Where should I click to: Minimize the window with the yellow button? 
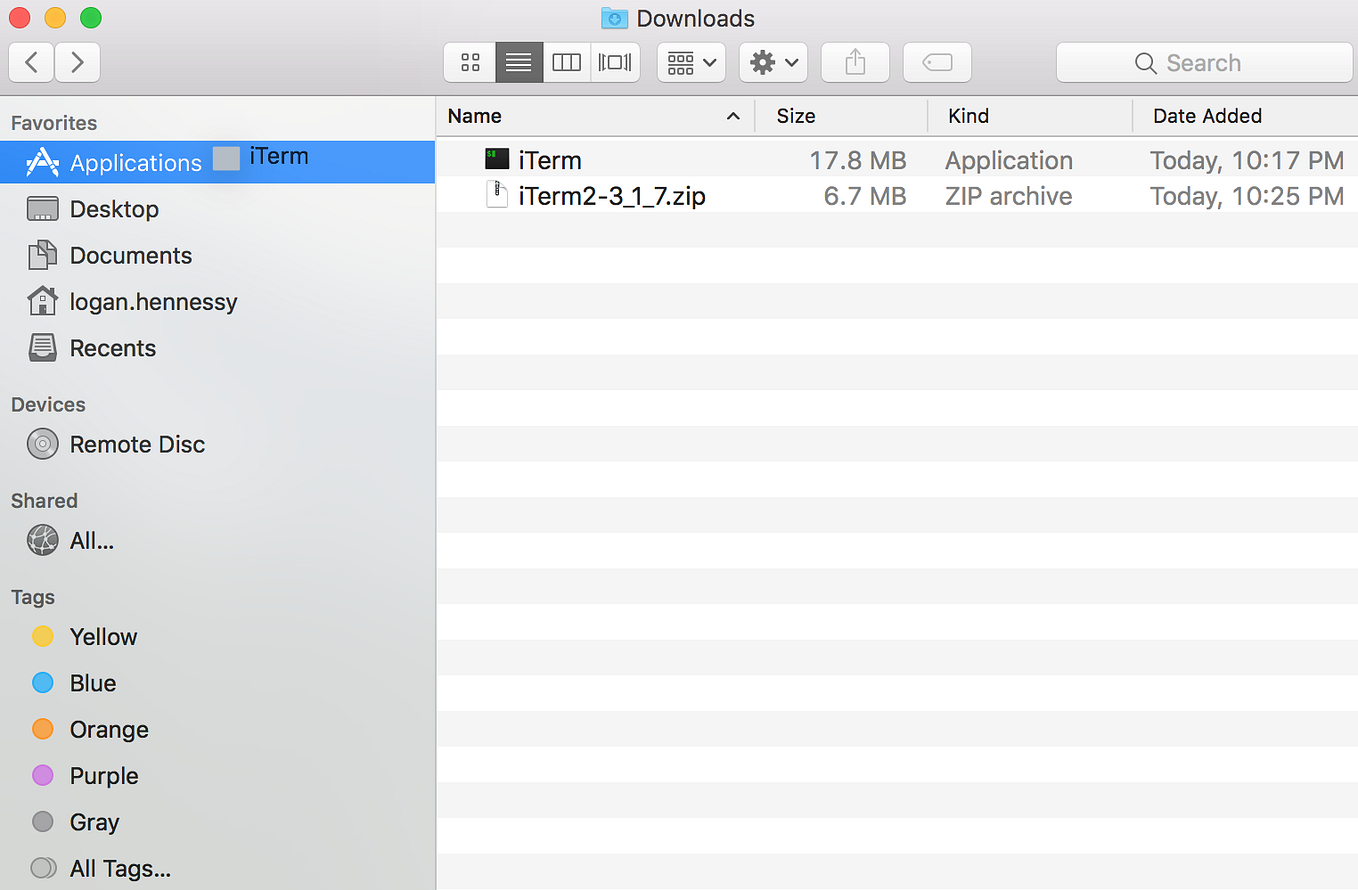coord(55,18)
